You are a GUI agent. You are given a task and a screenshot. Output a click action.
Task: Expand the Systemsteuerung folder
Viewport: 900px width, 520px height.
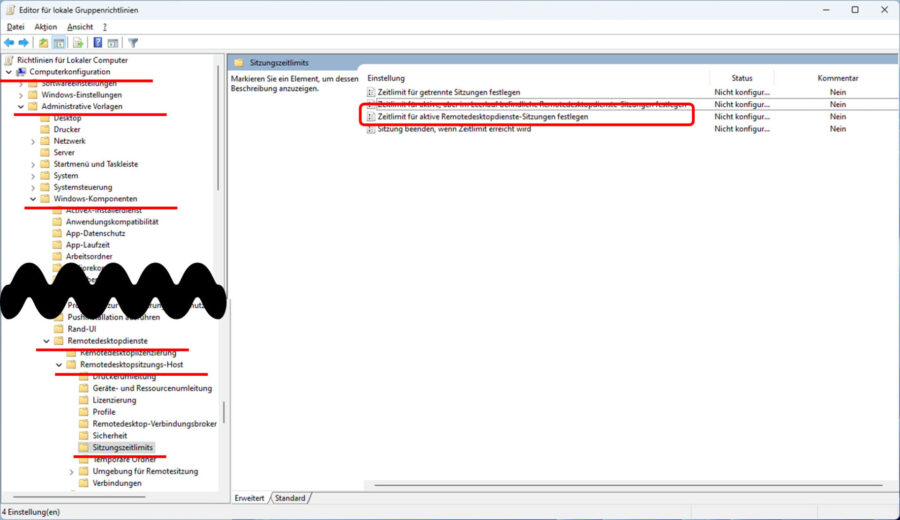pyautogui.click(x=33, y=188)
